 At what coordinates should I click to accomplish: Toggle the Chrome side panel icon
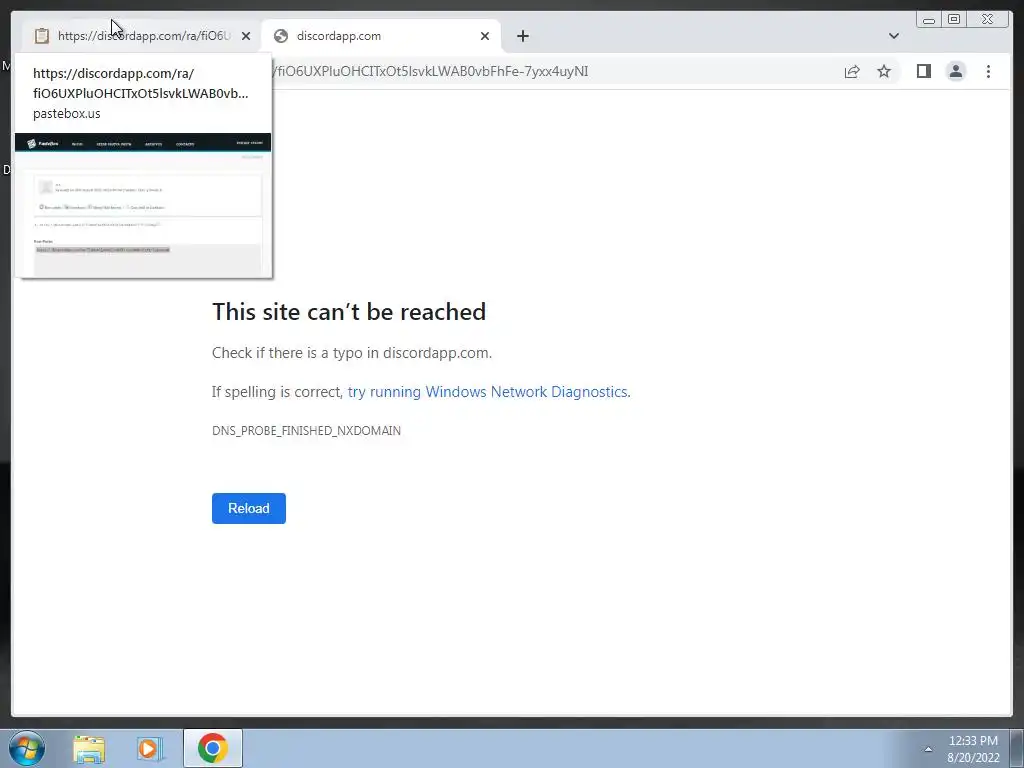tap(923, 71)
